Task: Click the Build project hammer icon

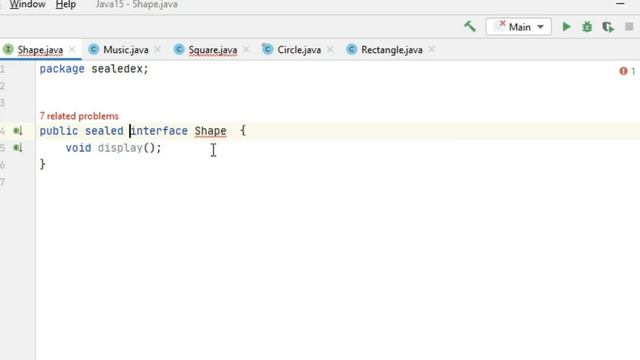Action: 470,27
